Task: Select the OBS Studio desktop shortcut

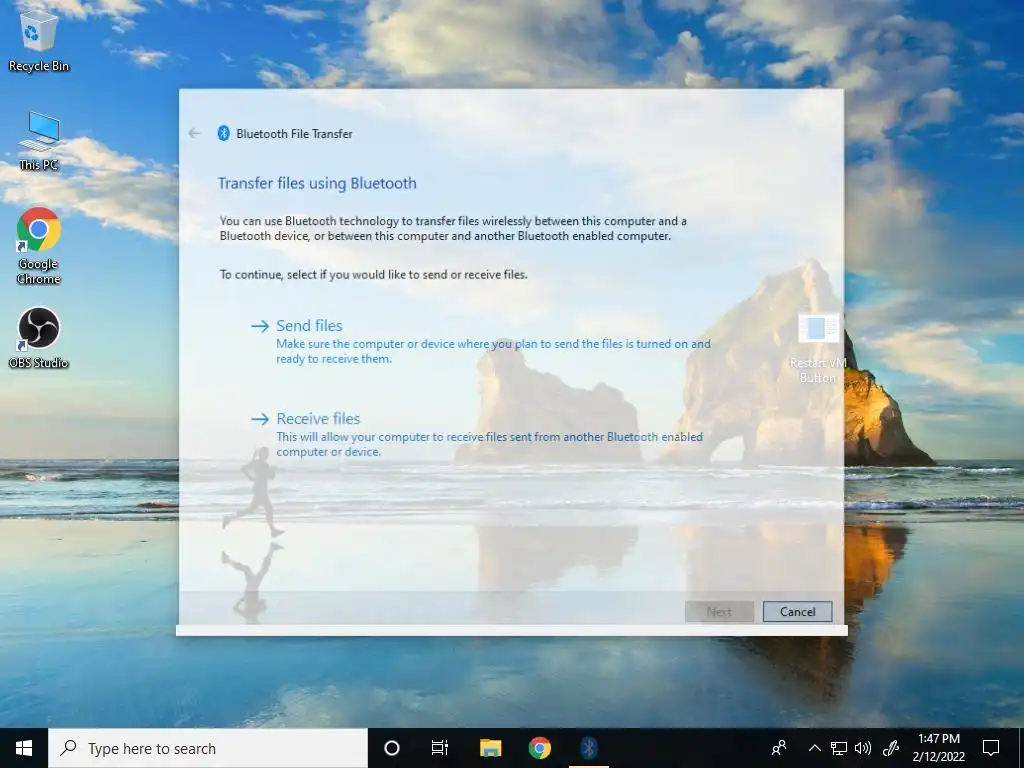Action: 39,338
